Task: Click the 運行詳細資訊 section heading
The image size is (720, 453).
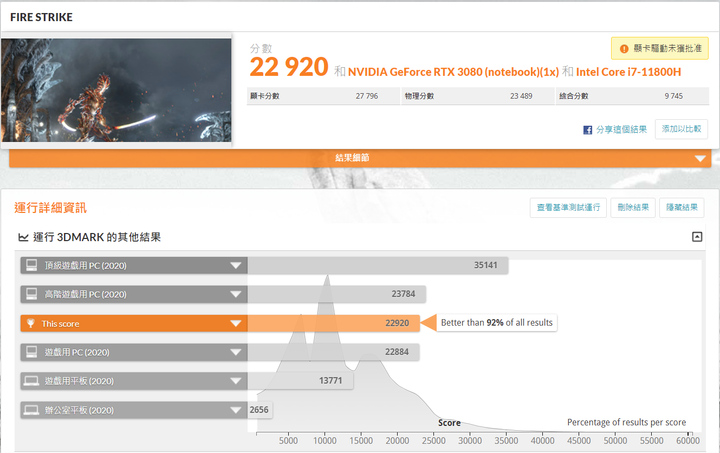Action: tap(50, 208)
